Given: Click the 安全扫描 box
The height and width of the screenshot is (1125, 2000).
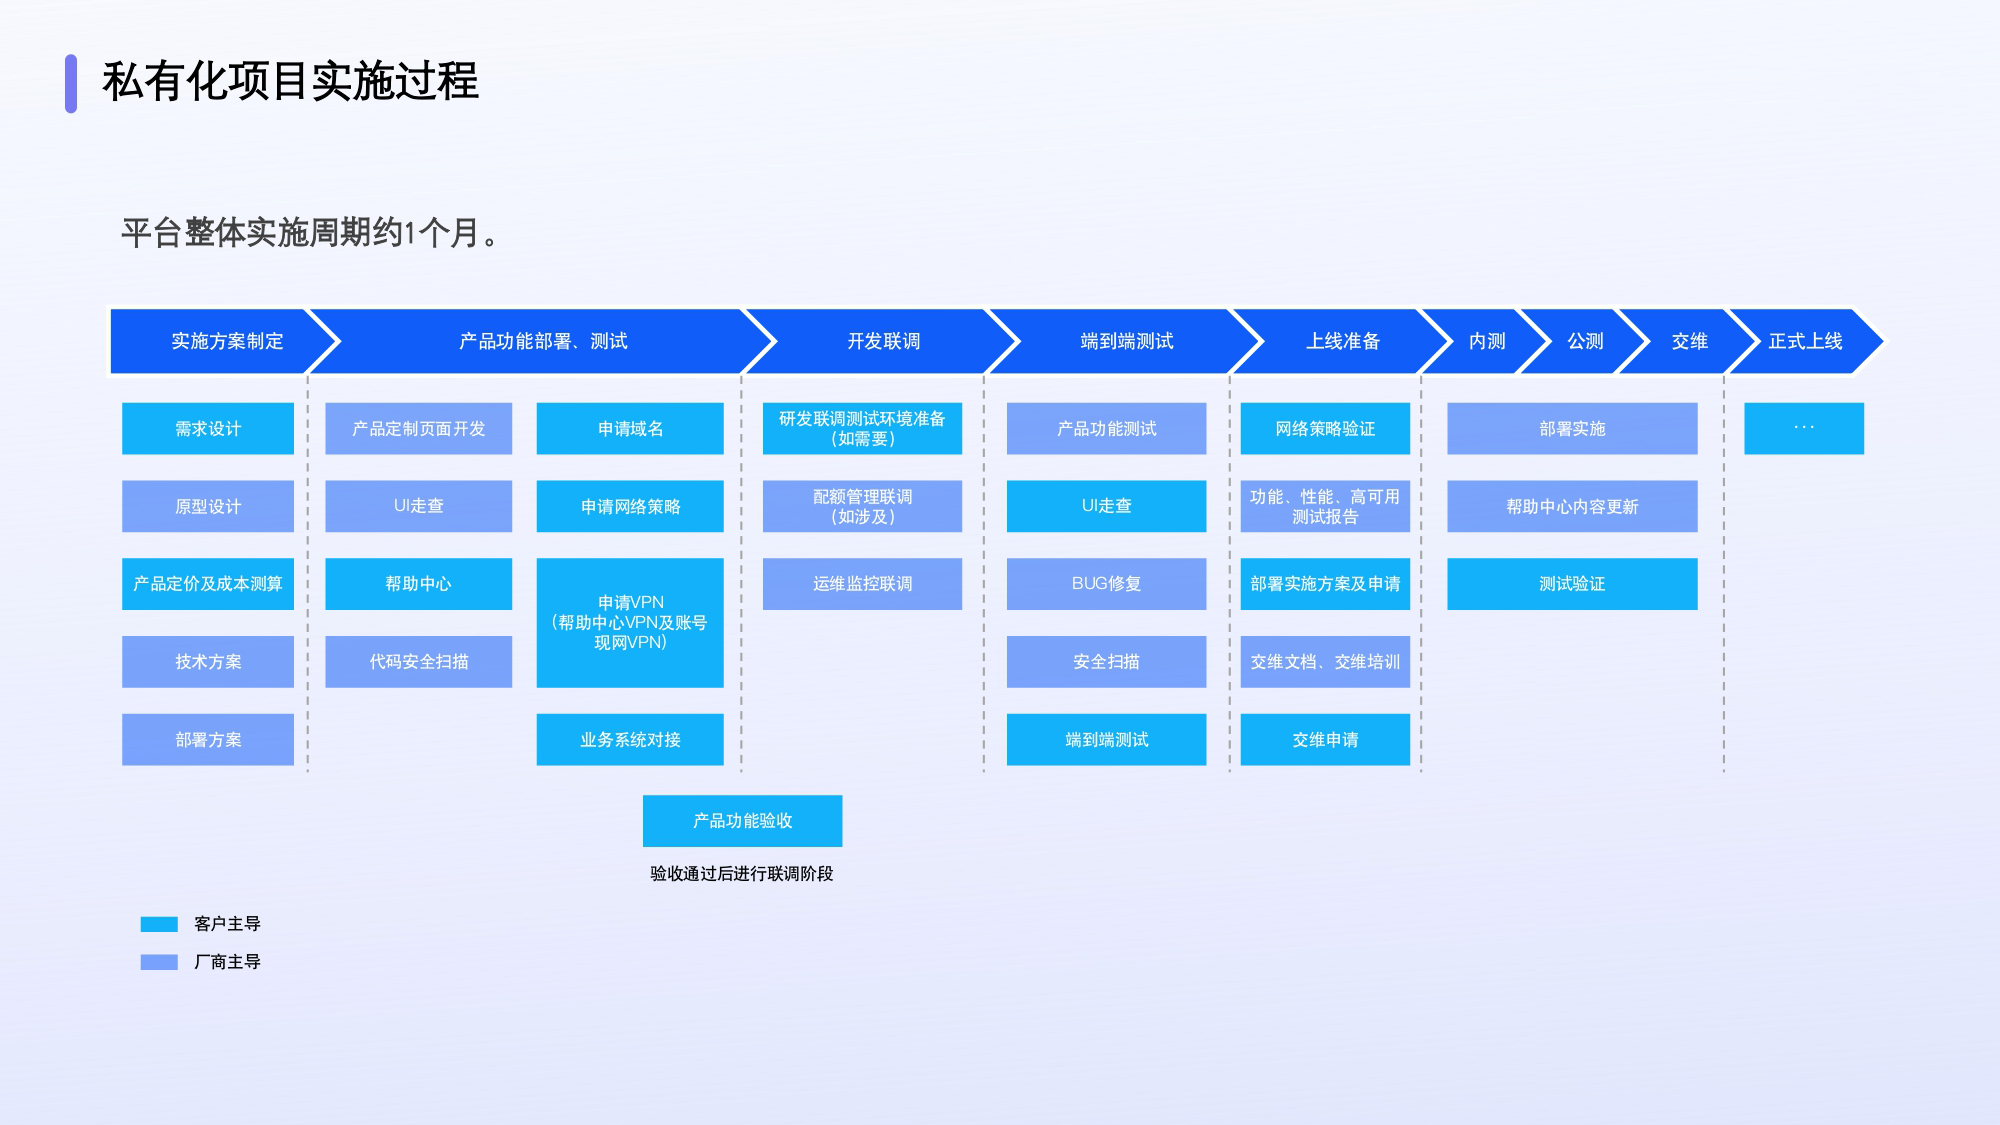Looking at the screenshot, I should pos(1106,662).
